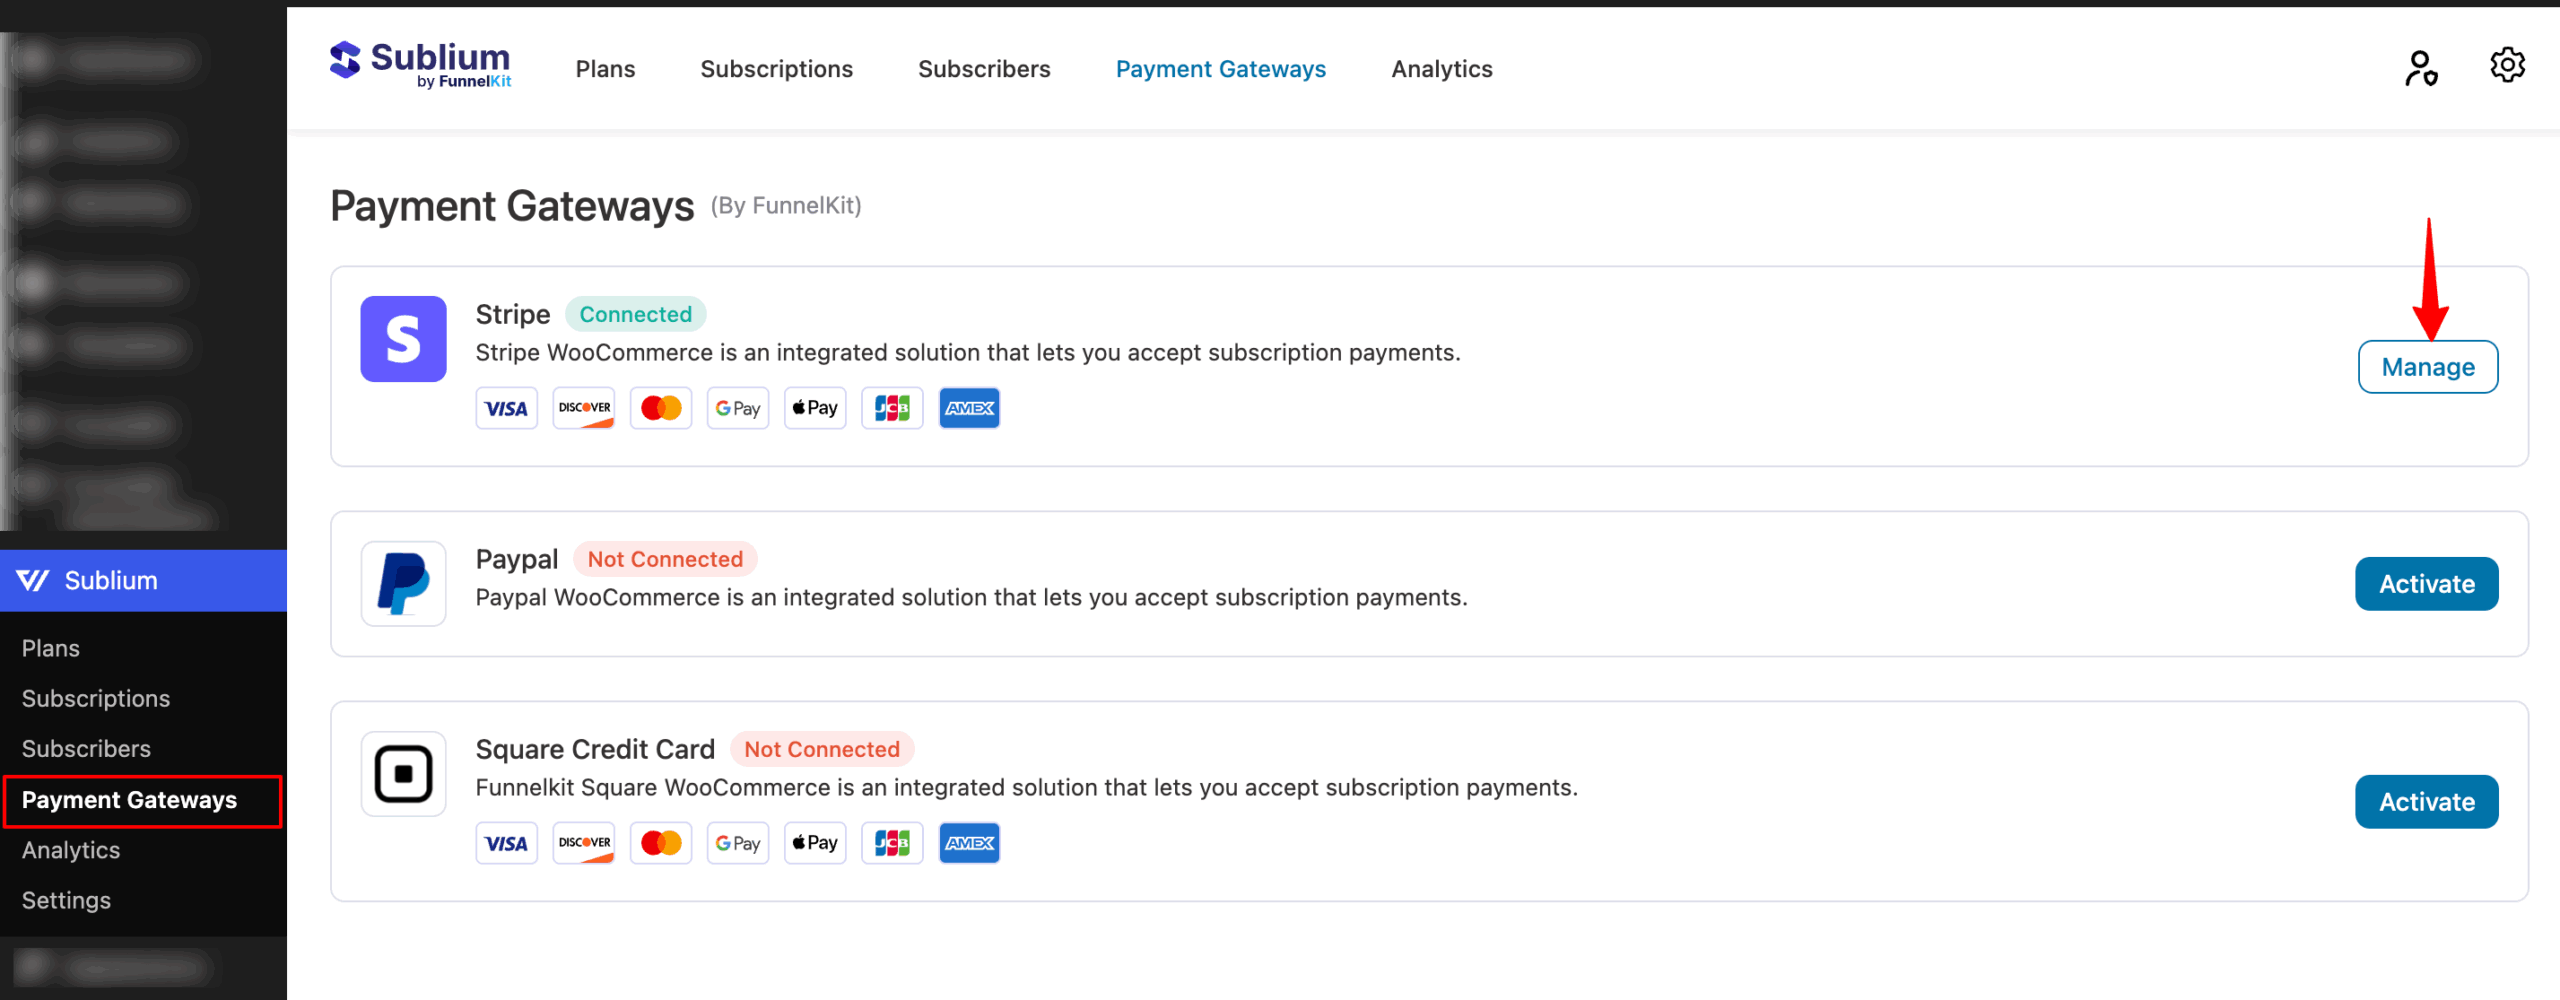Select the Mastercard icon under Stripe
The width and height of the screenshot is (2560, 1000).
click(660, 407)
